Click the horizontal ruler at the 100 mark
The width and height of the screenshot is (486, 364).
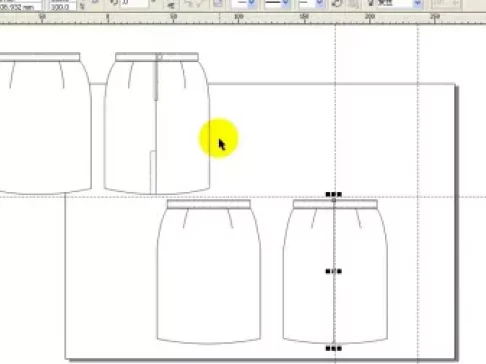[x=239, y=18]
